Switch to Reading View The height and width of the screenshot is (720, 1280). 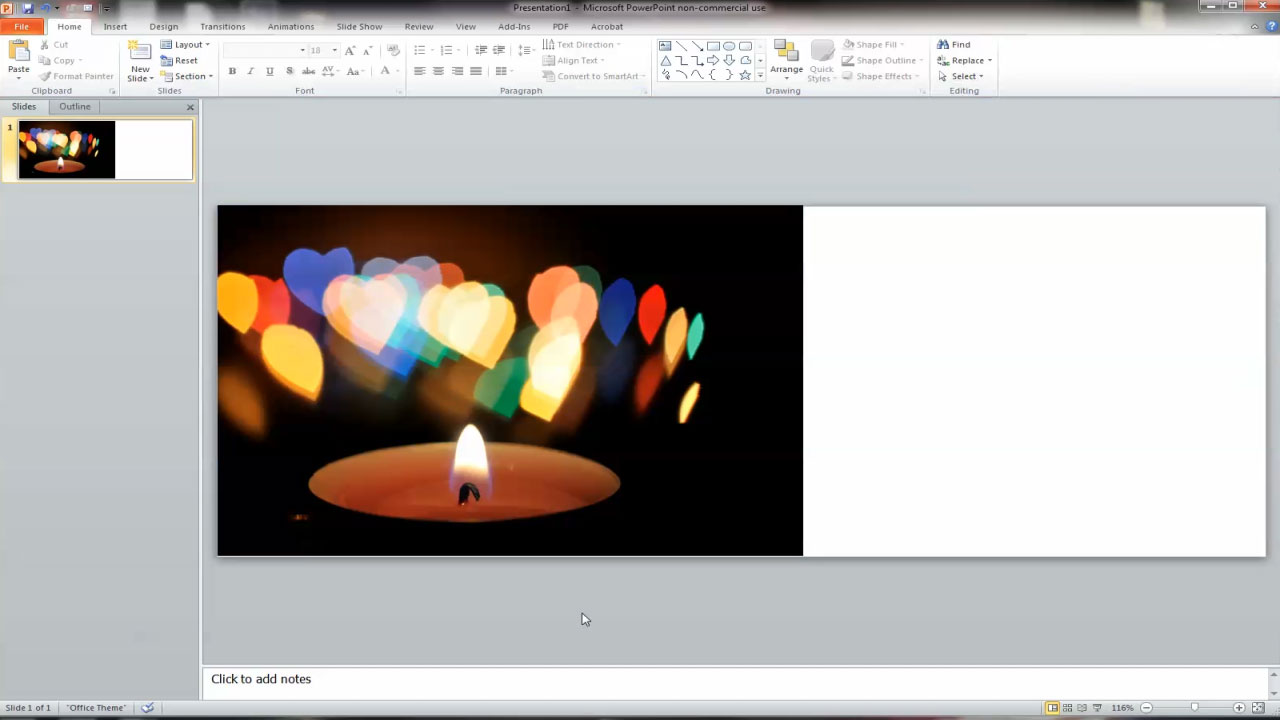pyautogui.click(x=1082, y=708)
